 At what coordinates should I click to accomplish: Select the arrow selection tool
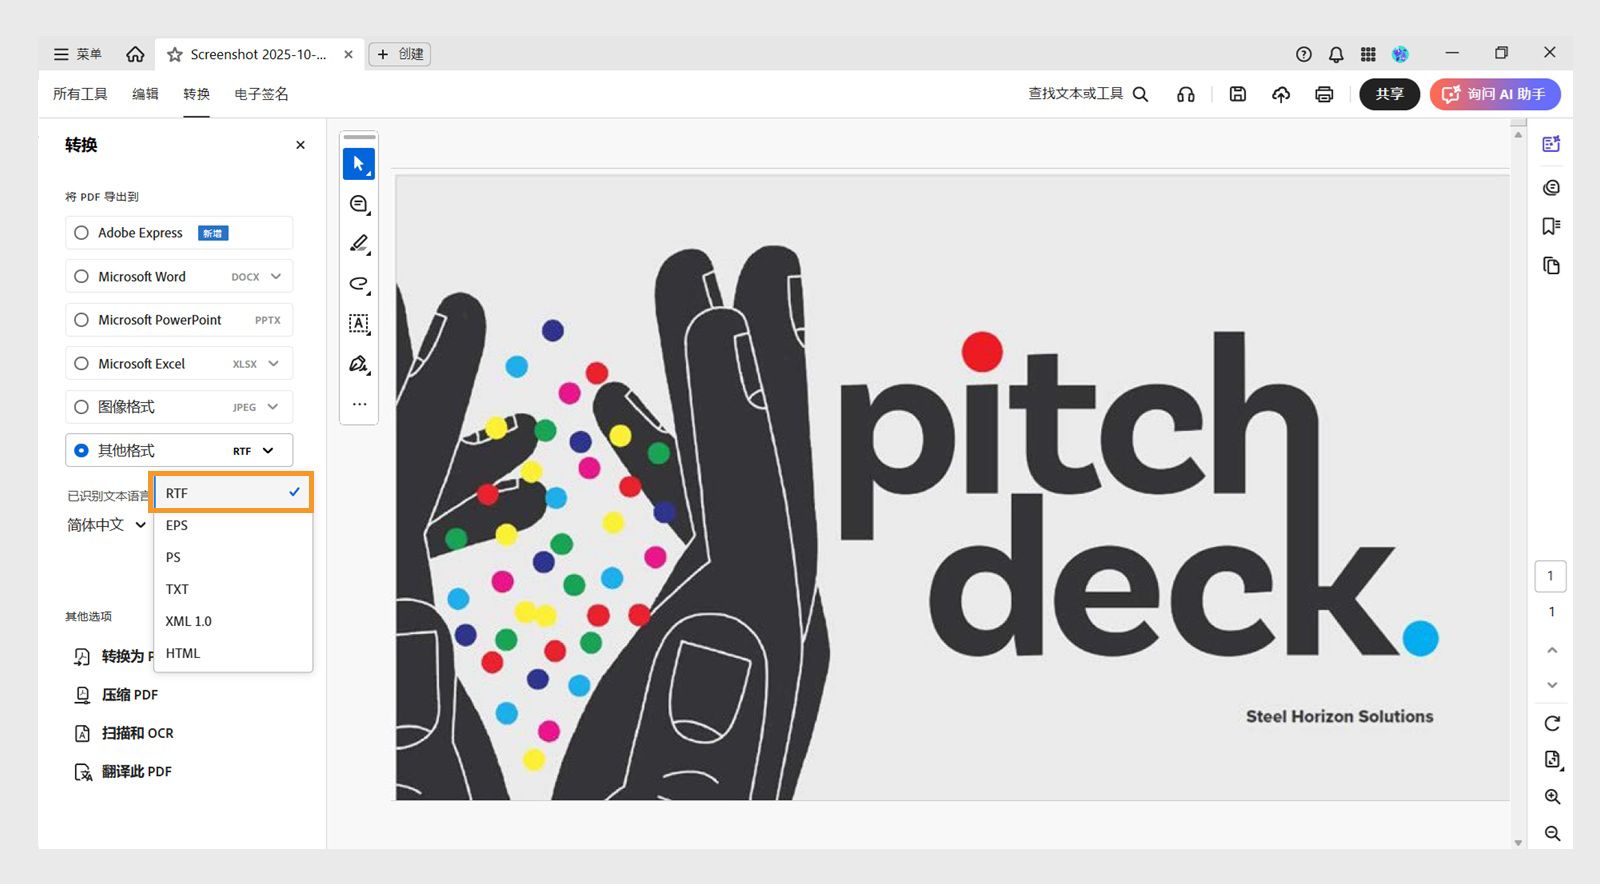point(359,164)
